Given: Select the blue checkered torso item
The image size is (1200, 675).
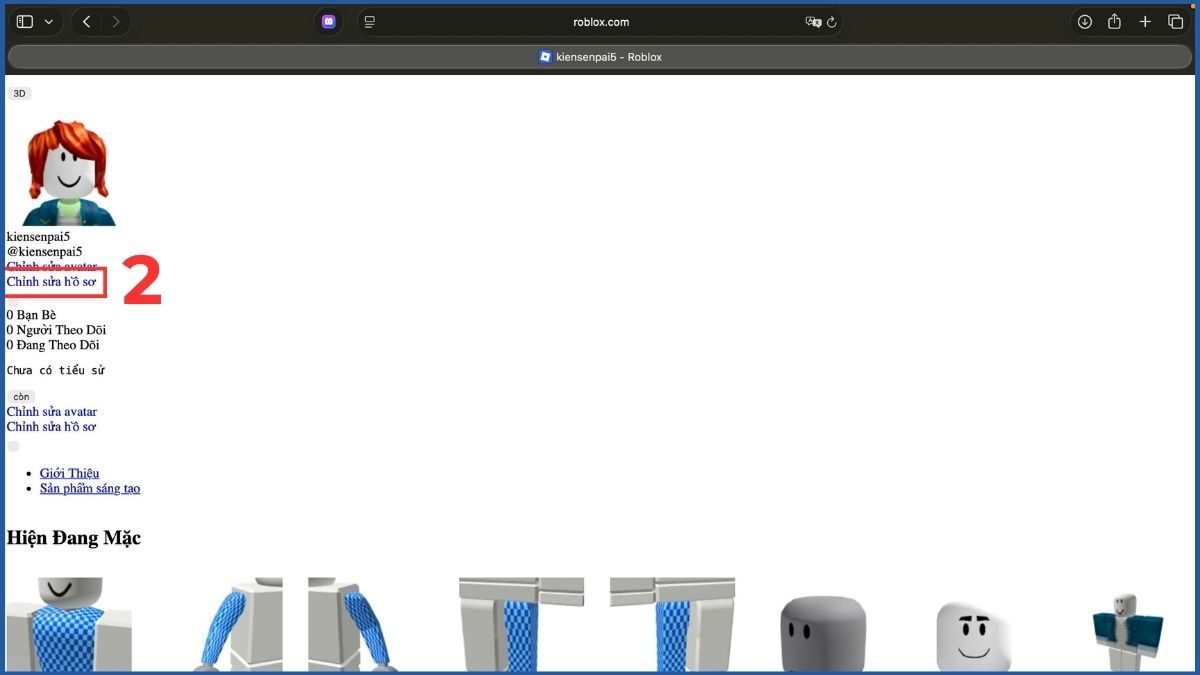Looking at the screenshot, I should (69, 624).
